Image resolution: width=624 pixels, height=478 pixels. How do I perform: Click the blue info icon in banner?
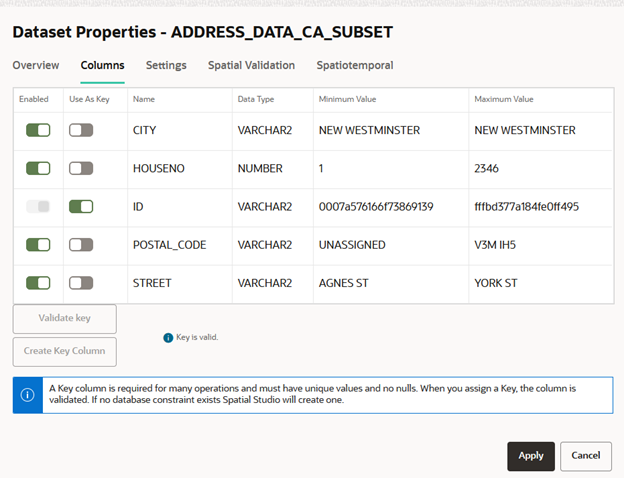coord(27,395)
